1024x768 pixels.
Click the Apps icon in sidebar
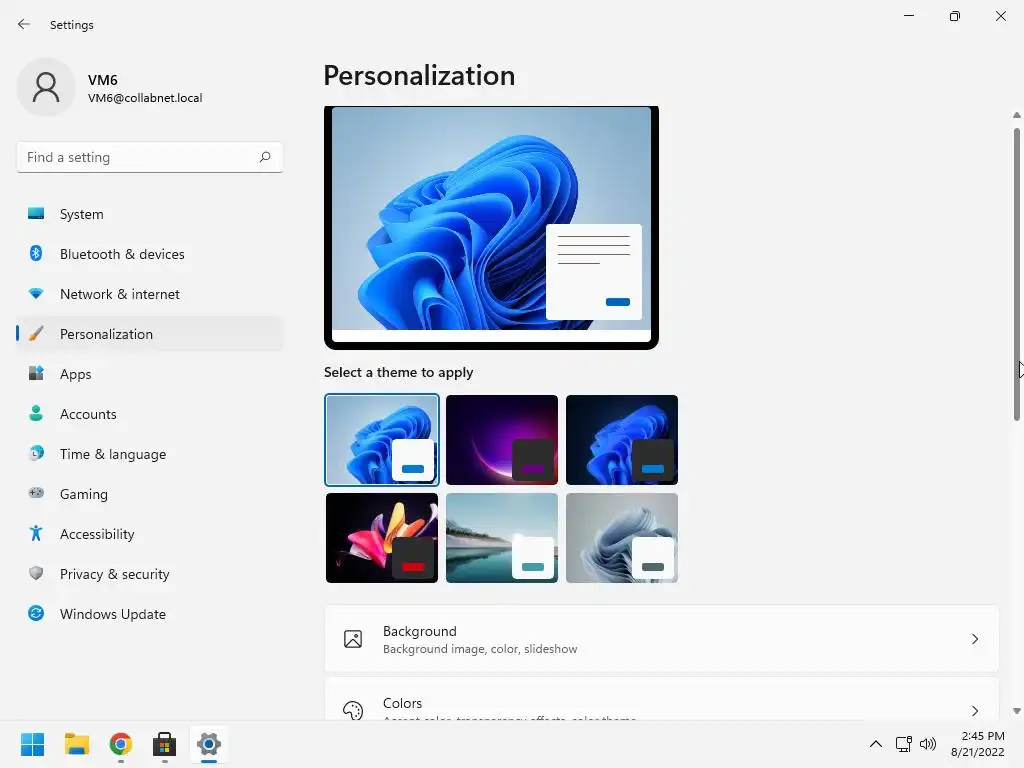(x=36, y=374)
